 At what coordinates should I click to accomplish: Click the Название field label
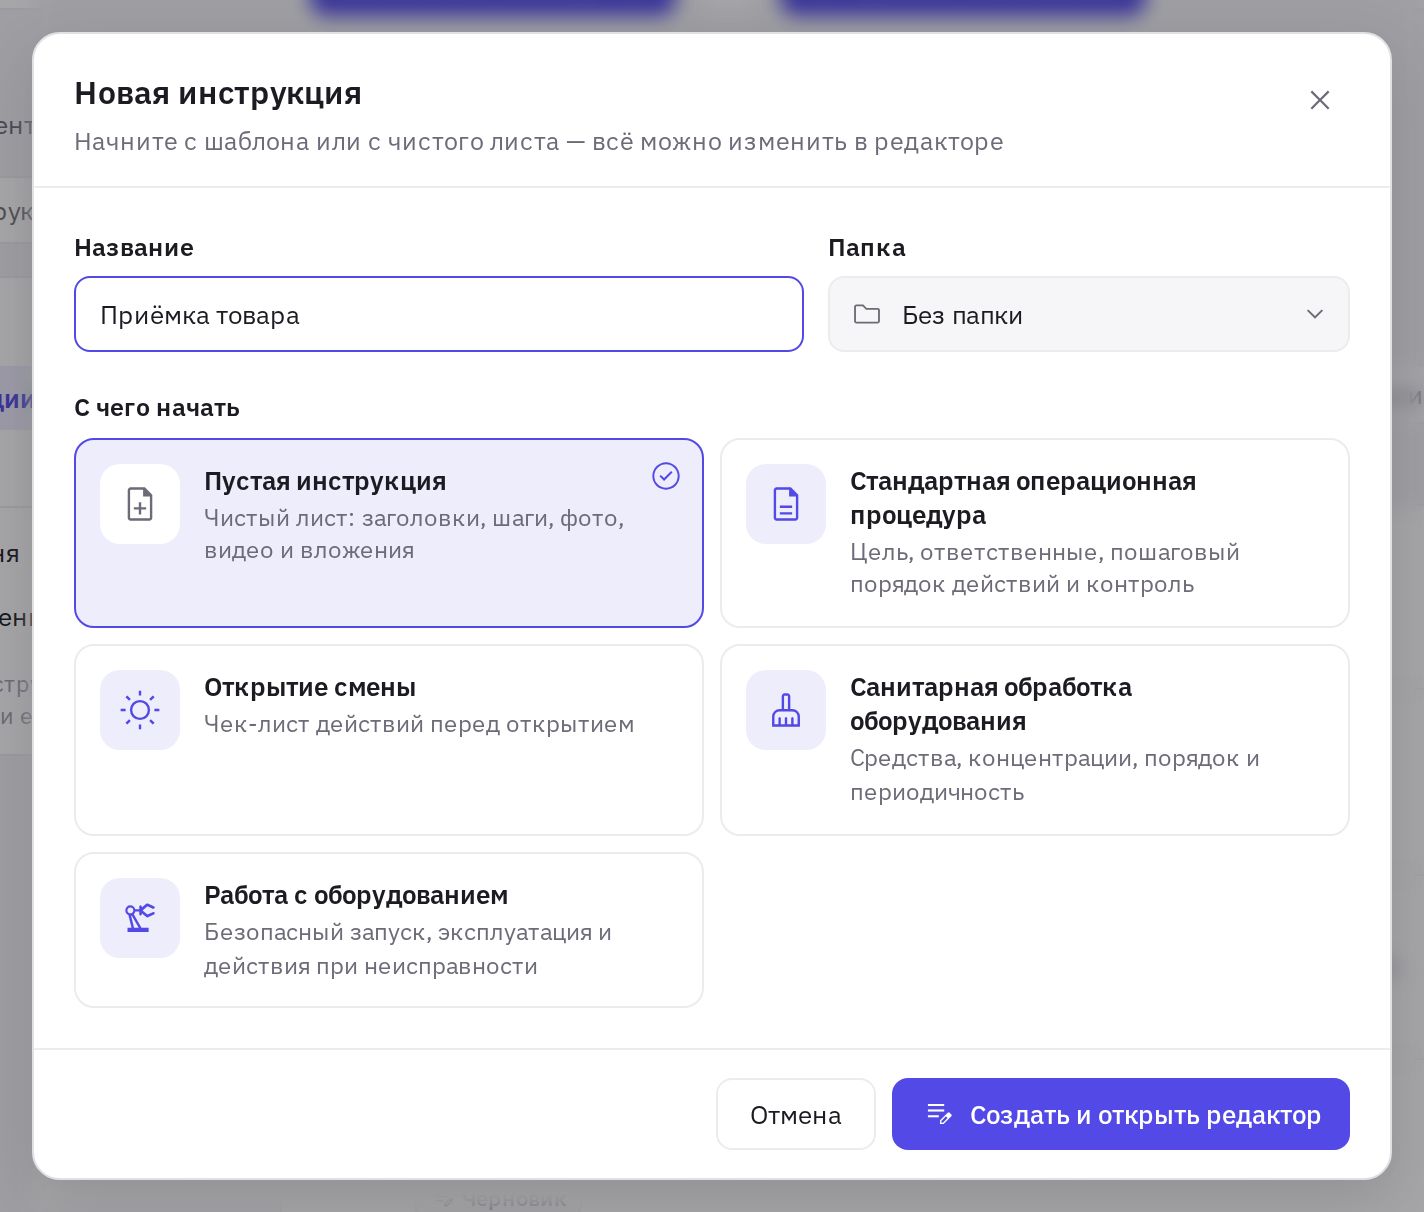point(134,248)
